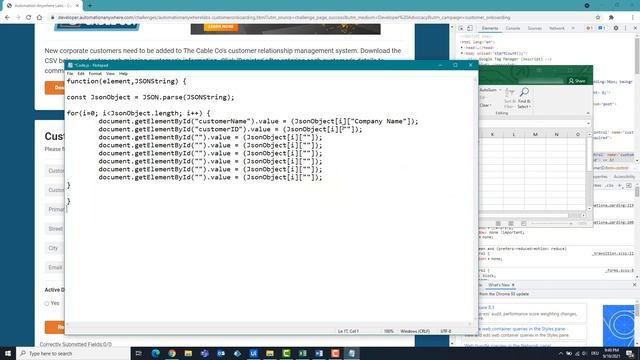Close the Automation Anywhere Labs tab

(x=77, y=6)
